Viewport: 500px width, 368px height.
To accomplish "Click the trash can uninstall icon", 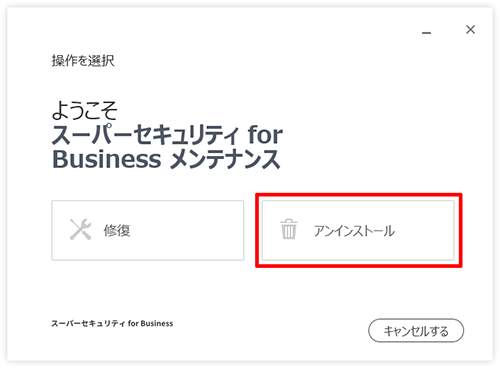I will (289, 229).
